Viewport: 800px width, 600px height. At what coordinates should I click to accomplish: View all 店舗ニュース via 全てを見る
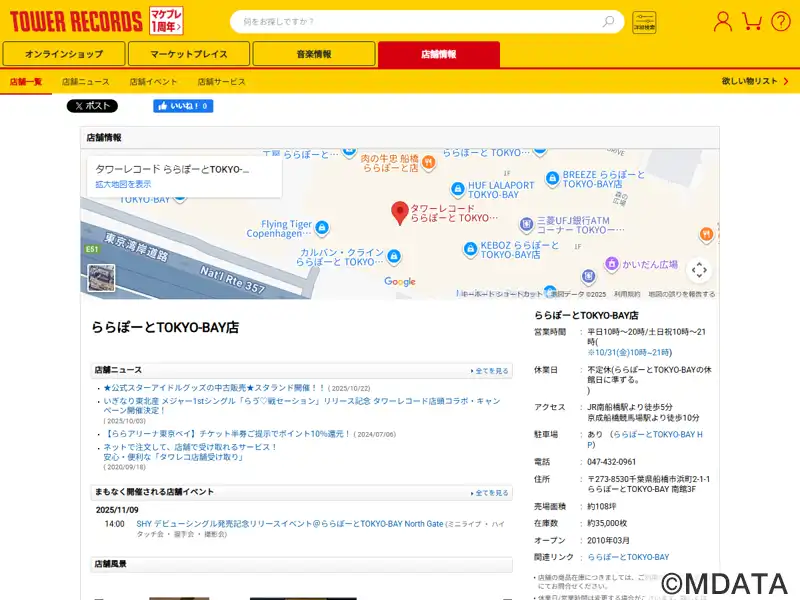point(490,371)
